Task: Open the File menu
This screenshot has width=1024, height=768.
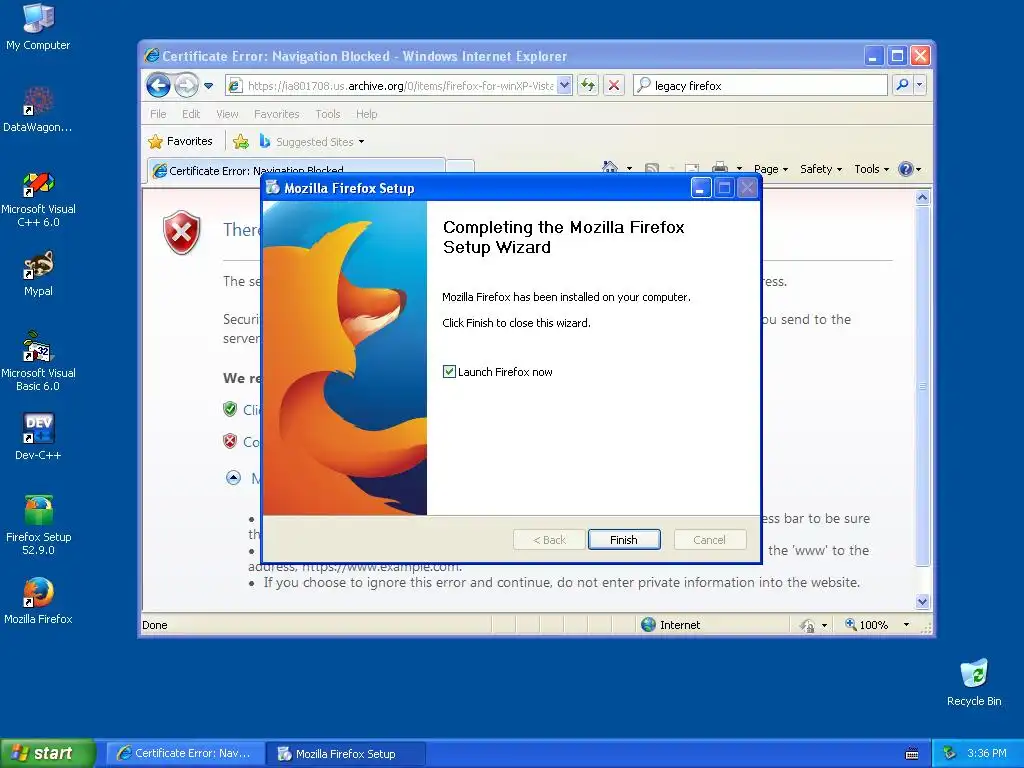Action: [x=158, y=114]
